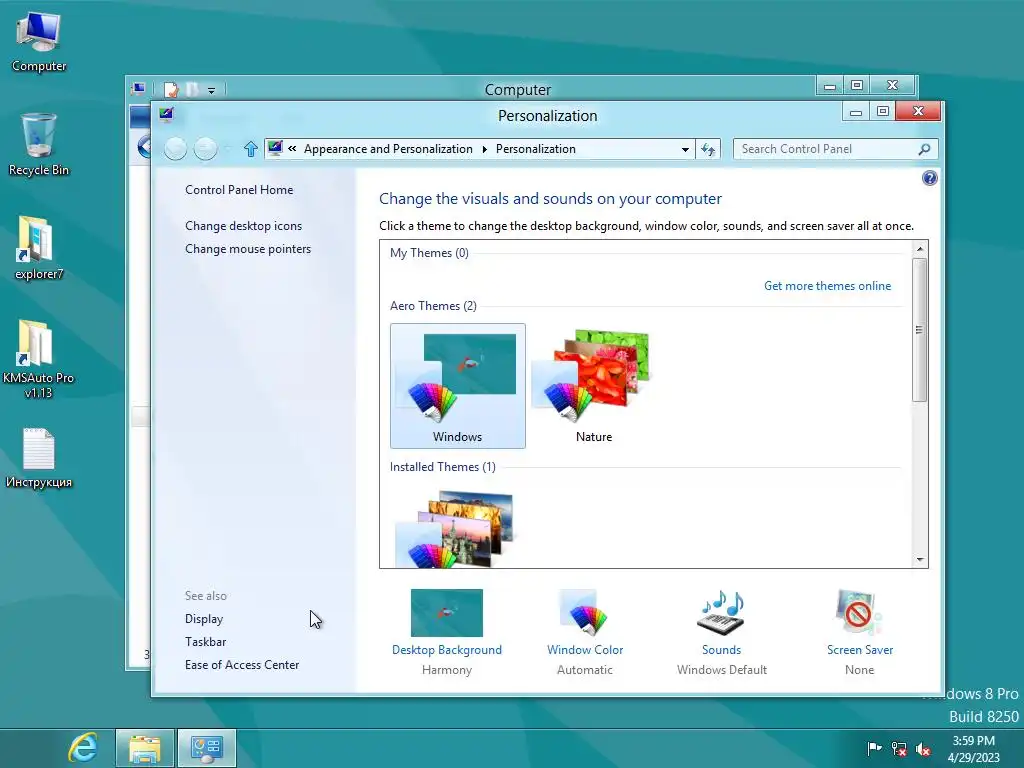1024x768 pixels.
Task: Click the Help question mark icon
Action: pyautogui.click(x=929, y=178)
